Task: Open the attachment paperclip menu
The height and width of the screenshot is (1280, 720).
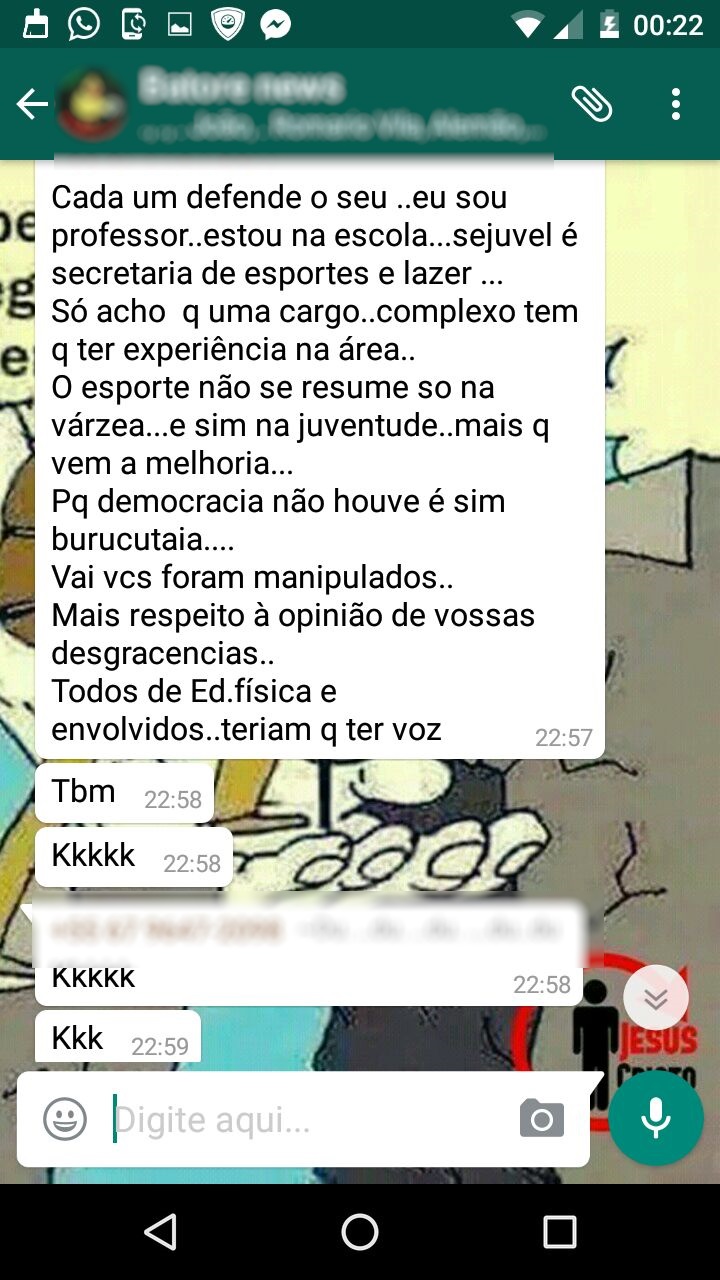Action: pyautogui.click(x=592, y=103)
